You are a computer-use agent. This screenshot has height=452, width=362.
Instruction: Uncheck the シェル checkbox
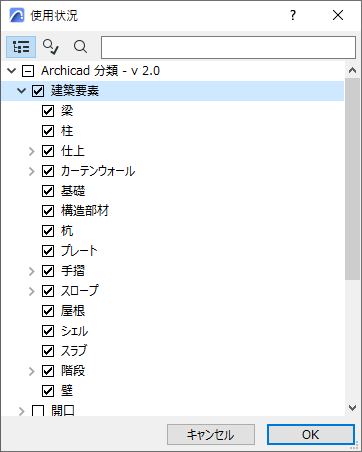click(48, 331)
